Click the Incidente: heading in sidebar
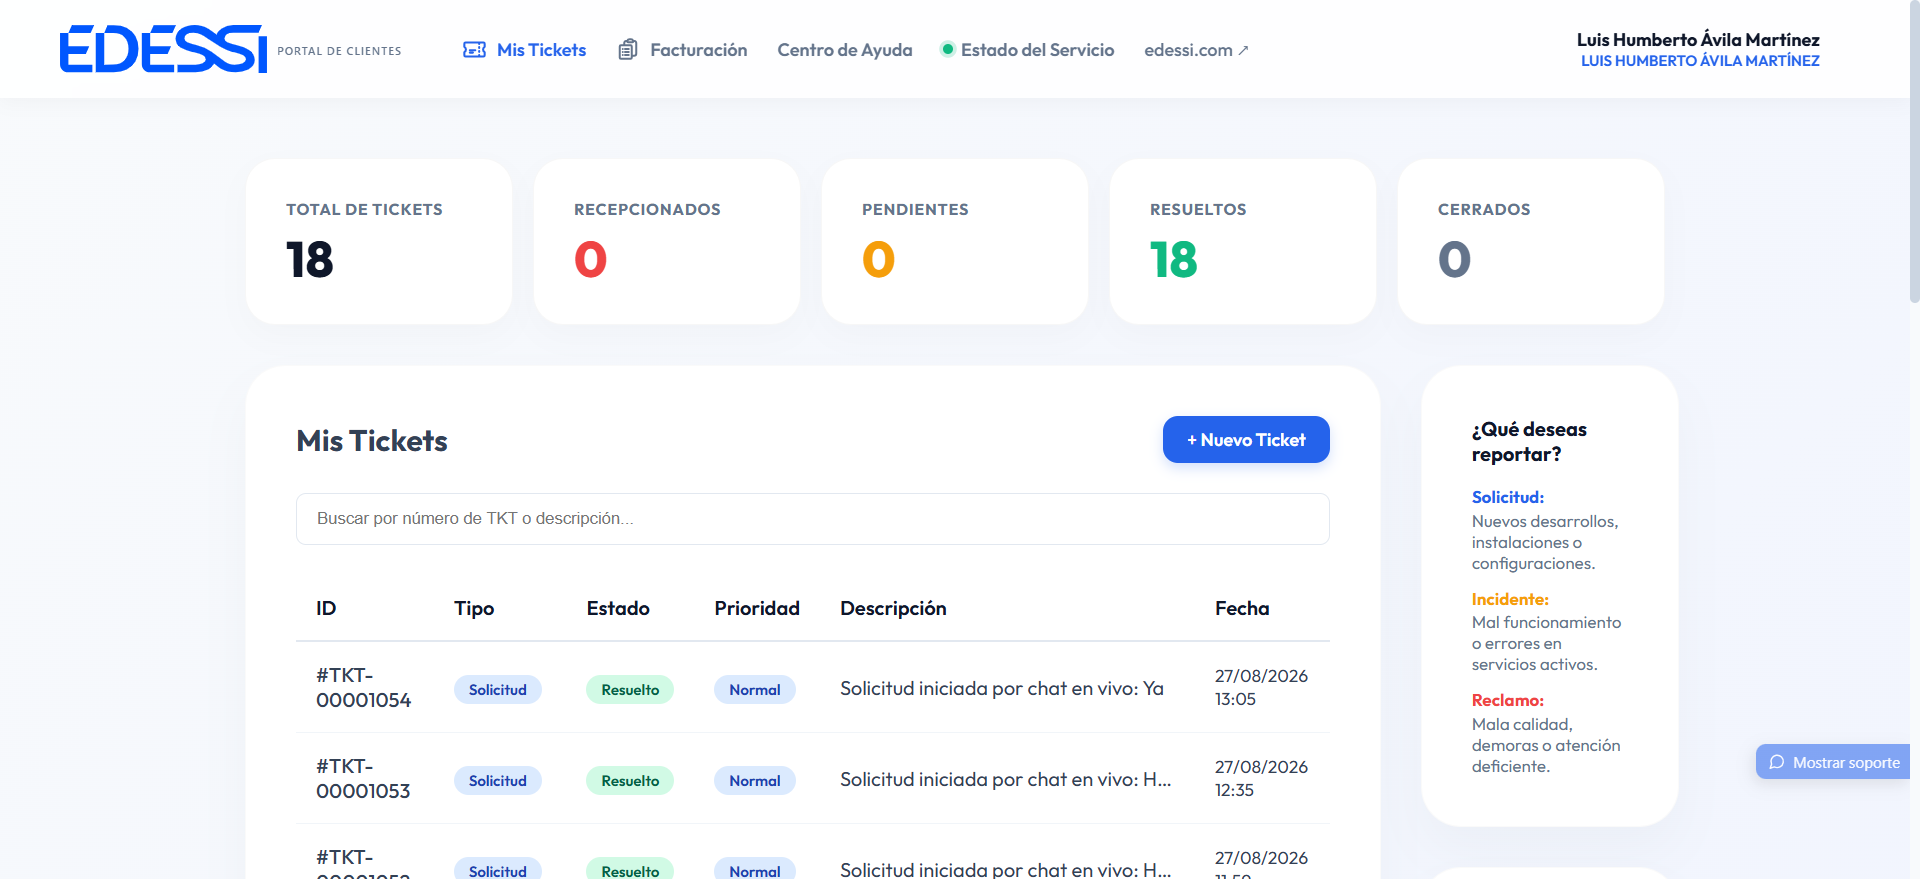The image size is (1920, 879). coord(1510,599)
